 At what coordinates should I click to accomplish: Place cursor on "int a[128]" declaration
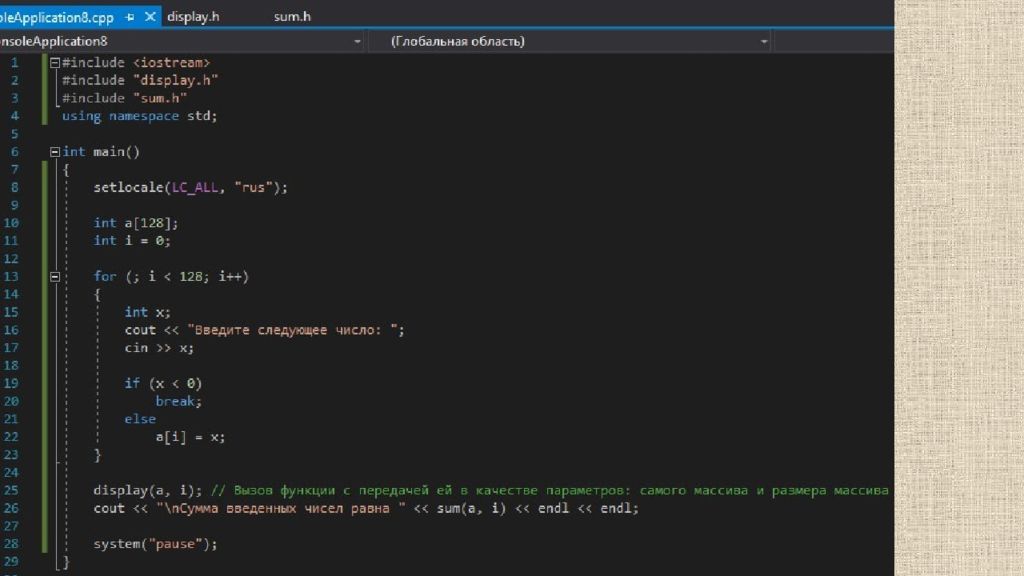pyautogui.click(x=135, y=223)
